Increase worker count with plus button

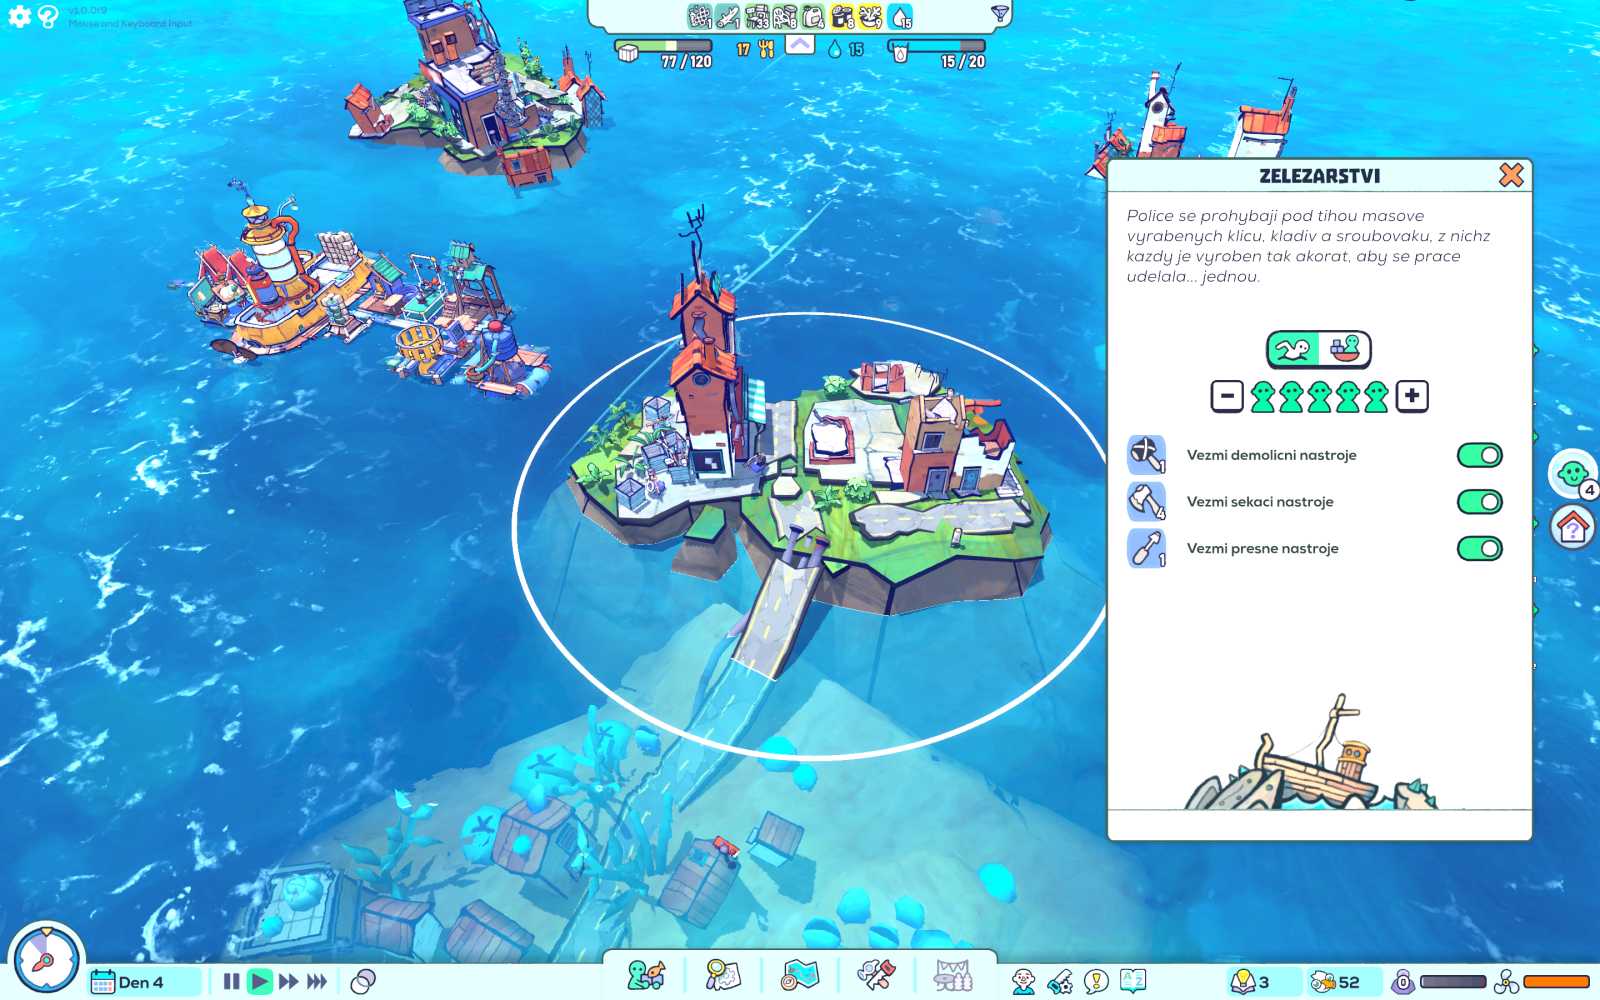[1412, 396]
